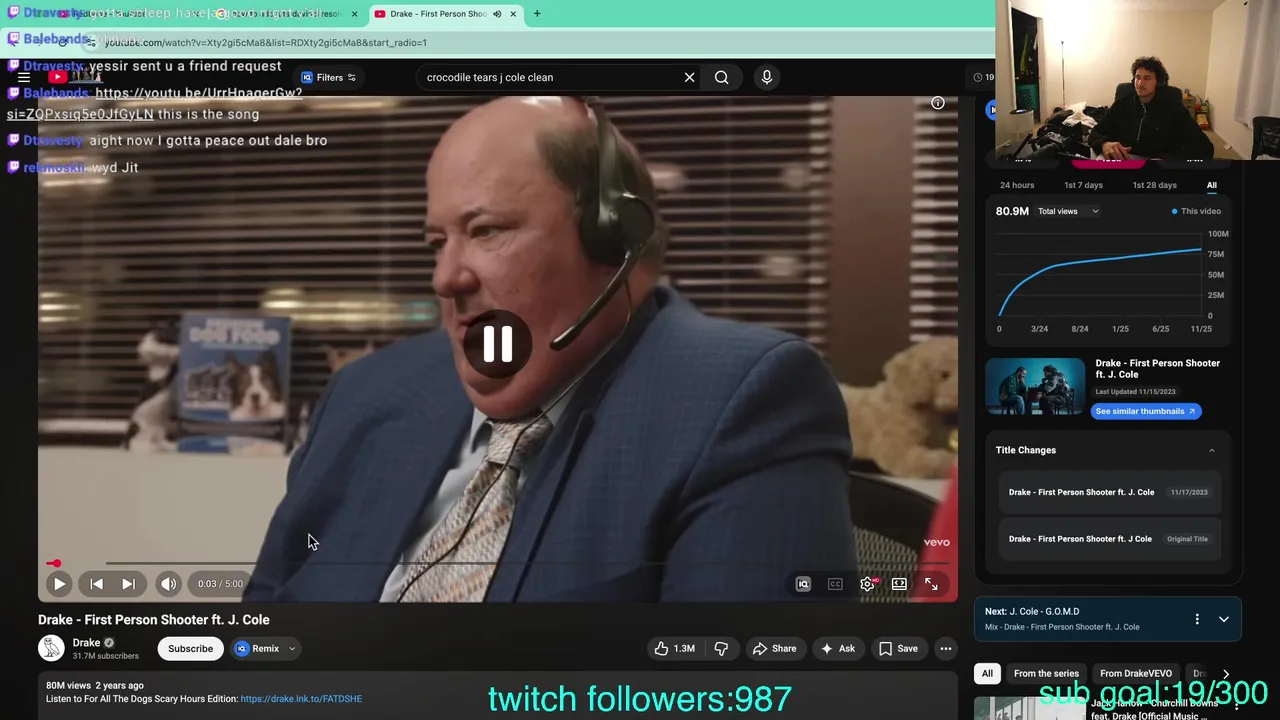Open Total views dropdown
Viewport: 1280px width, 720px height.
pyautogui.click(x=1068, y=211)
